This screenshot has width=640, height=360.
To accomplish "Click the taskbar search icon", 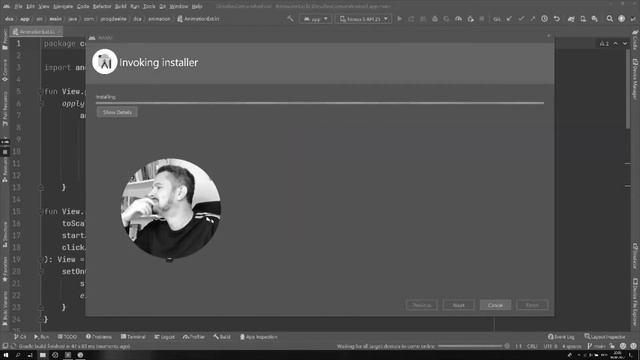I will [18, 355].
